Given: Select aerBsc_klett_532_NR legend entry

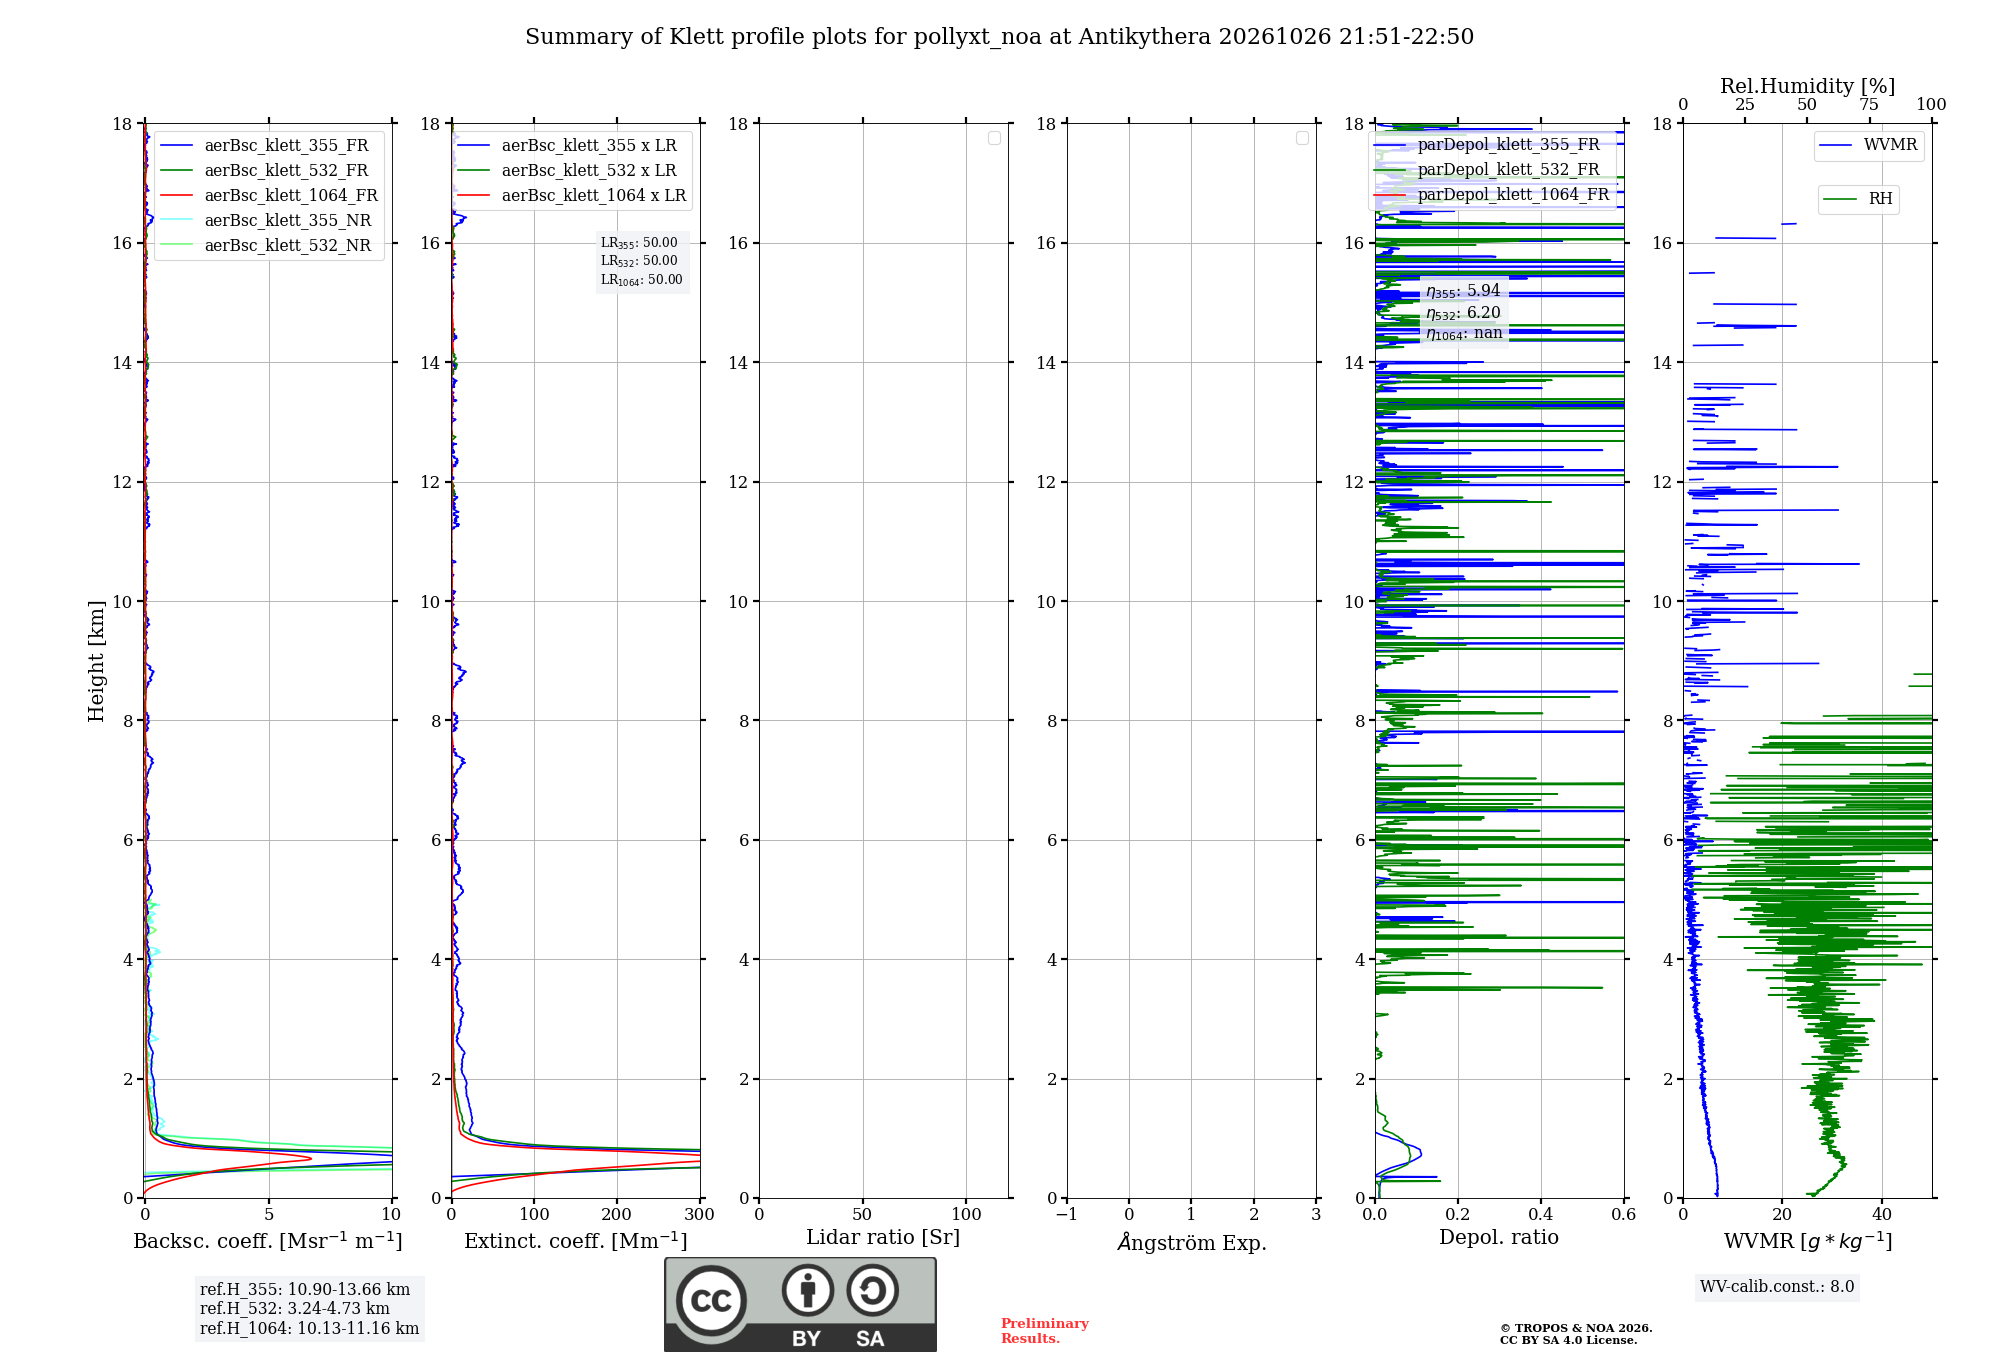Looking at the screenshot, I should [x=266, y=246].
